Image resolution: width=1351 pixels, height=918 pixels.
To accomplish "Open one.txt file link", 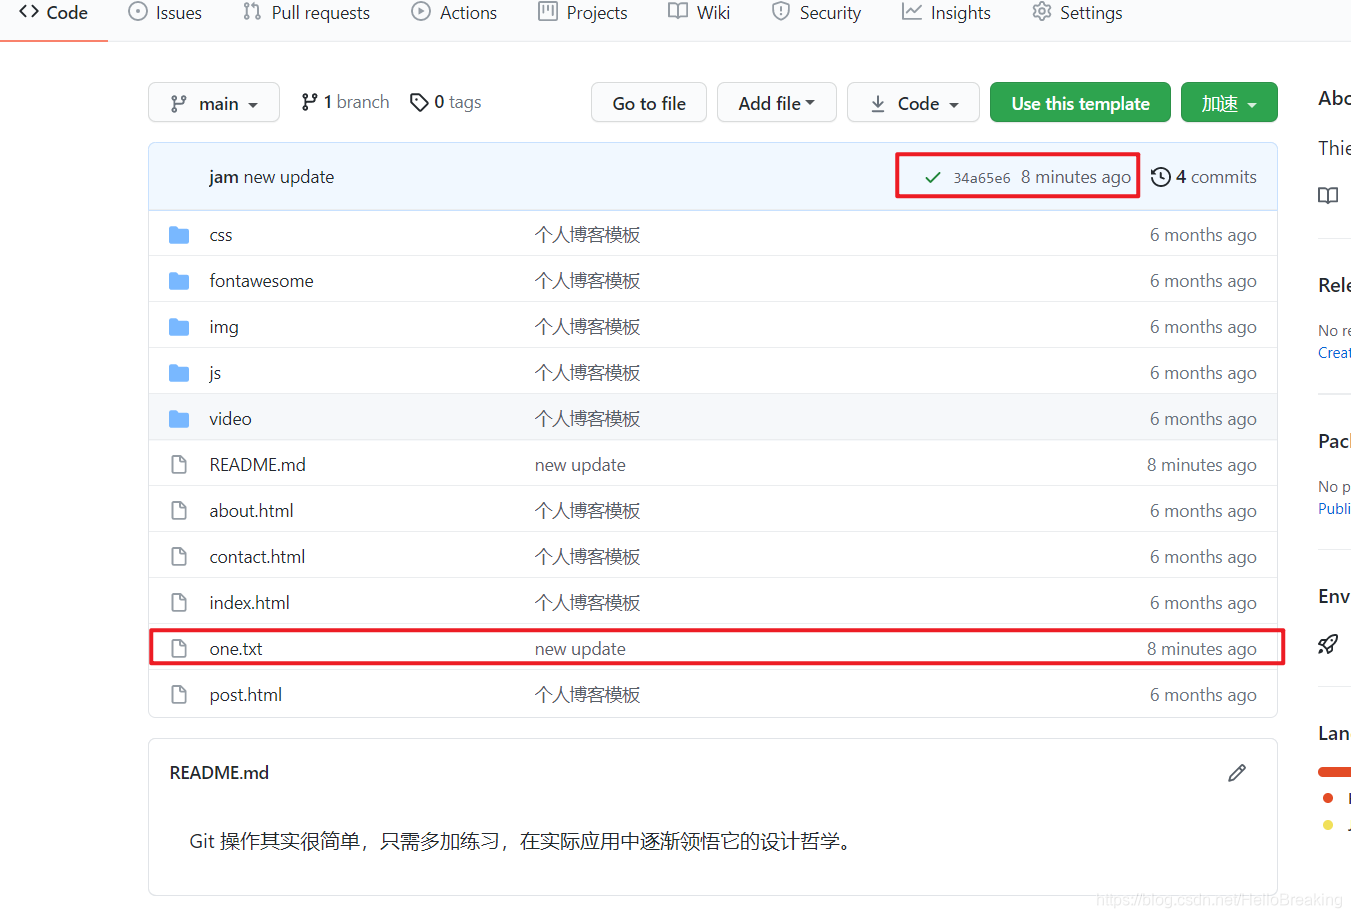I will [236, 649].
